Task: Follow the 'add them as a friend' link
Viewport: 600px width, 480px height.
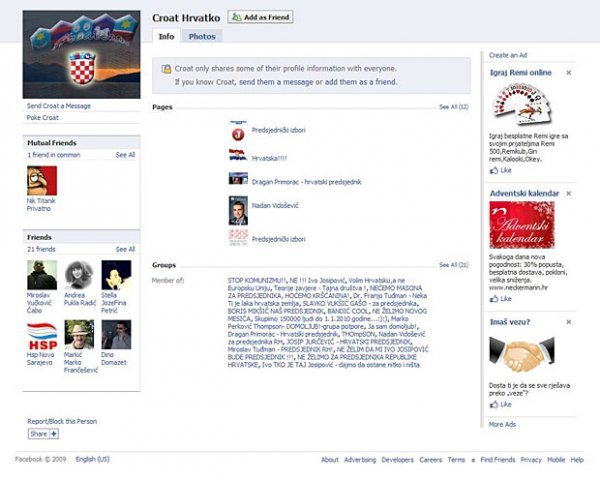Action: tap(361, 82)
